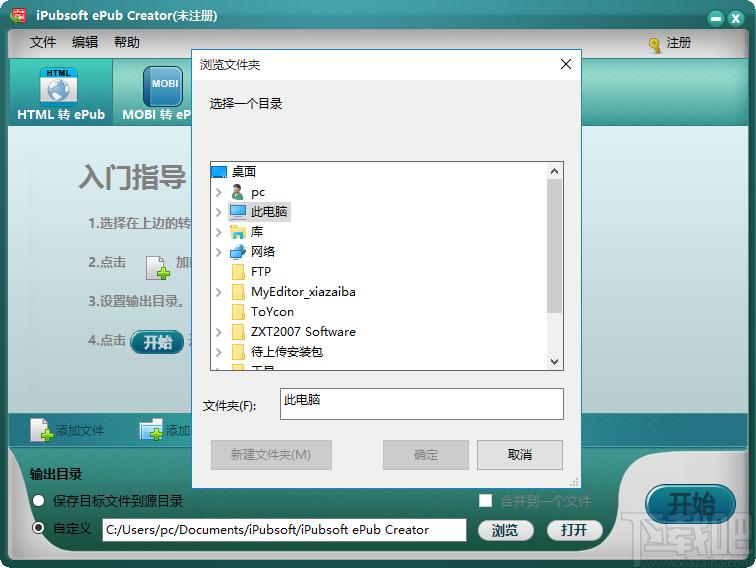This screenshot has height=568, width=756.
Task: Click the 开始 button shown in guide step 4
Action: point(157,342)
